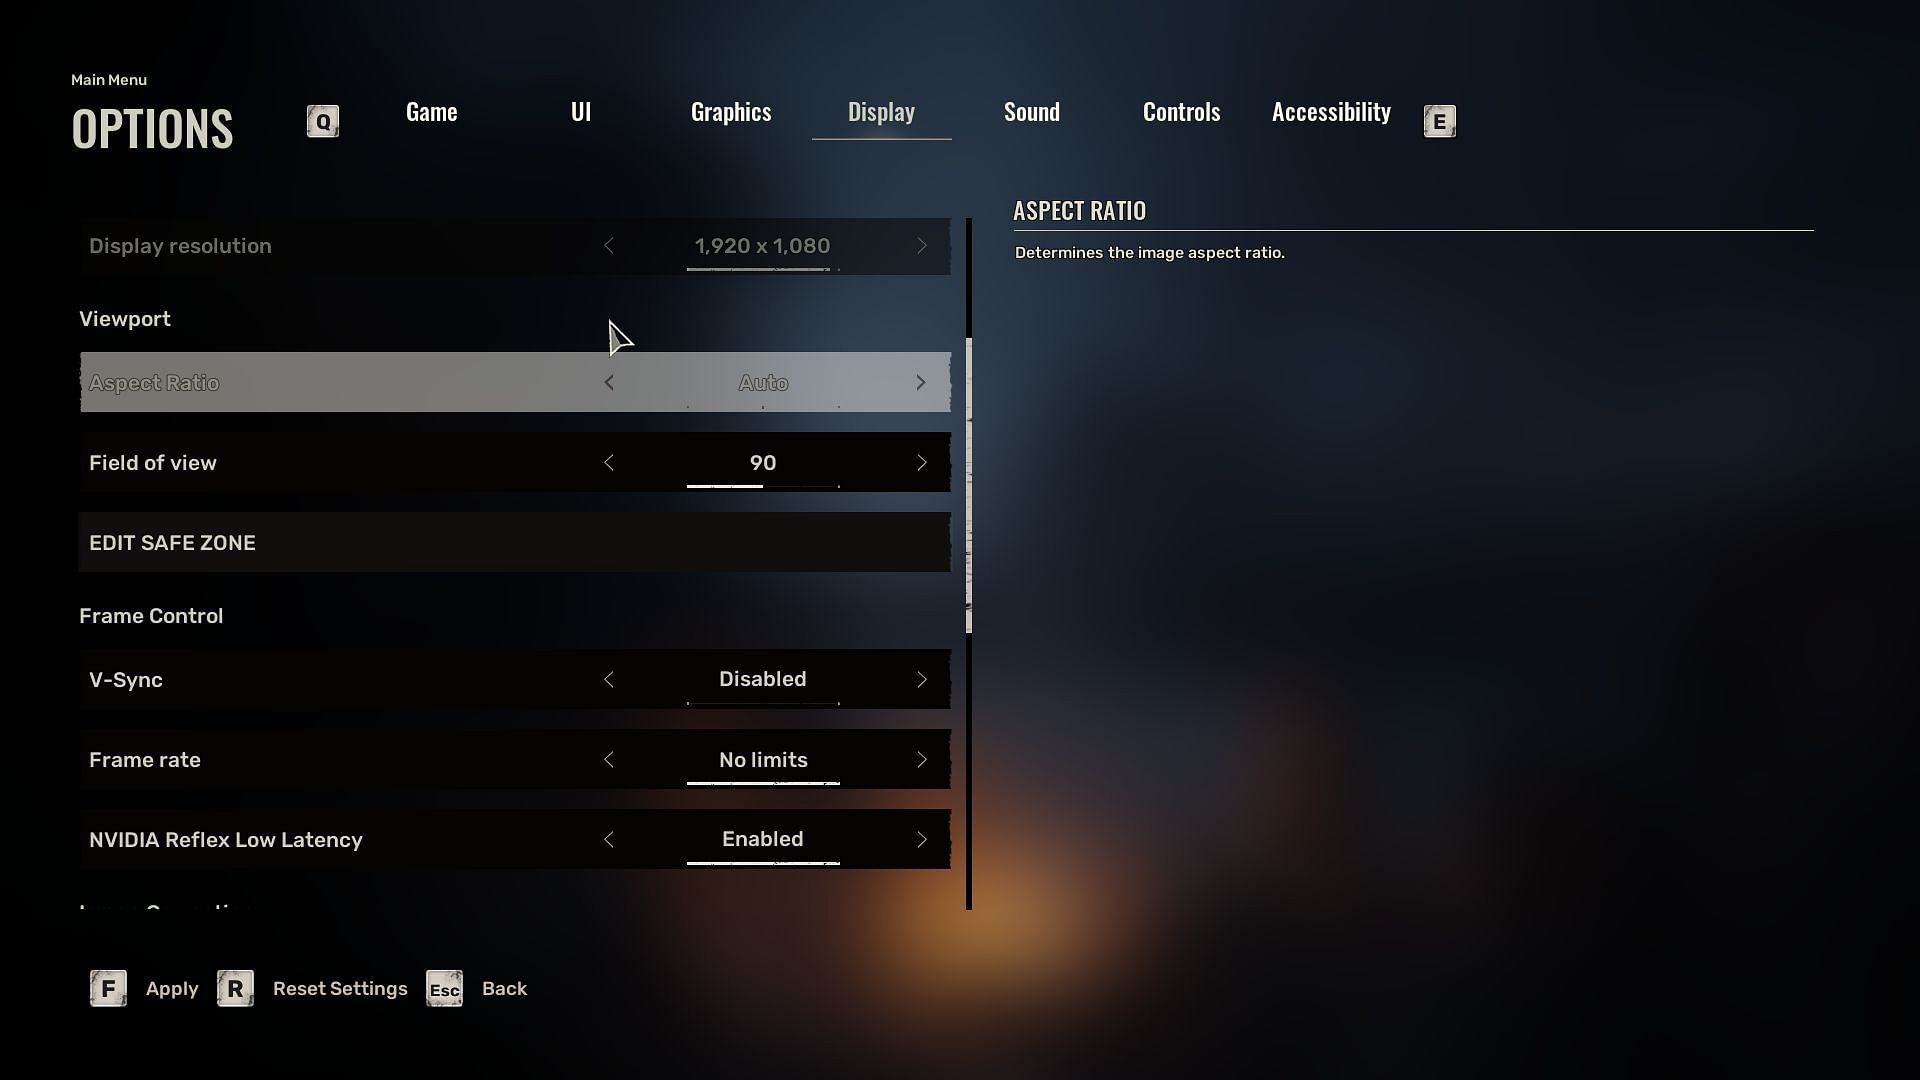Click Reset Settings to defaults
1920x1080 pixels.
(339, 988)
